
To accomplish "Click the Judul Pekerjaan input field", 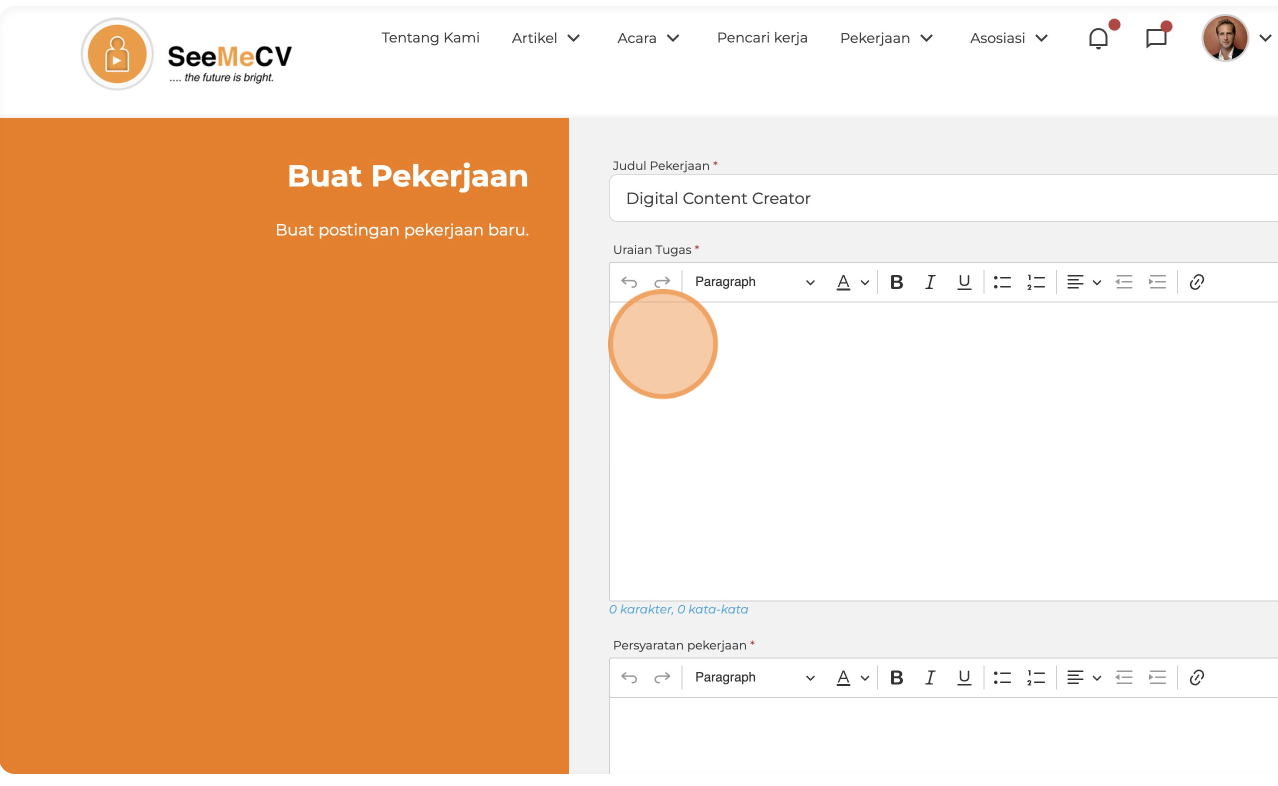I will click(943, 198).
